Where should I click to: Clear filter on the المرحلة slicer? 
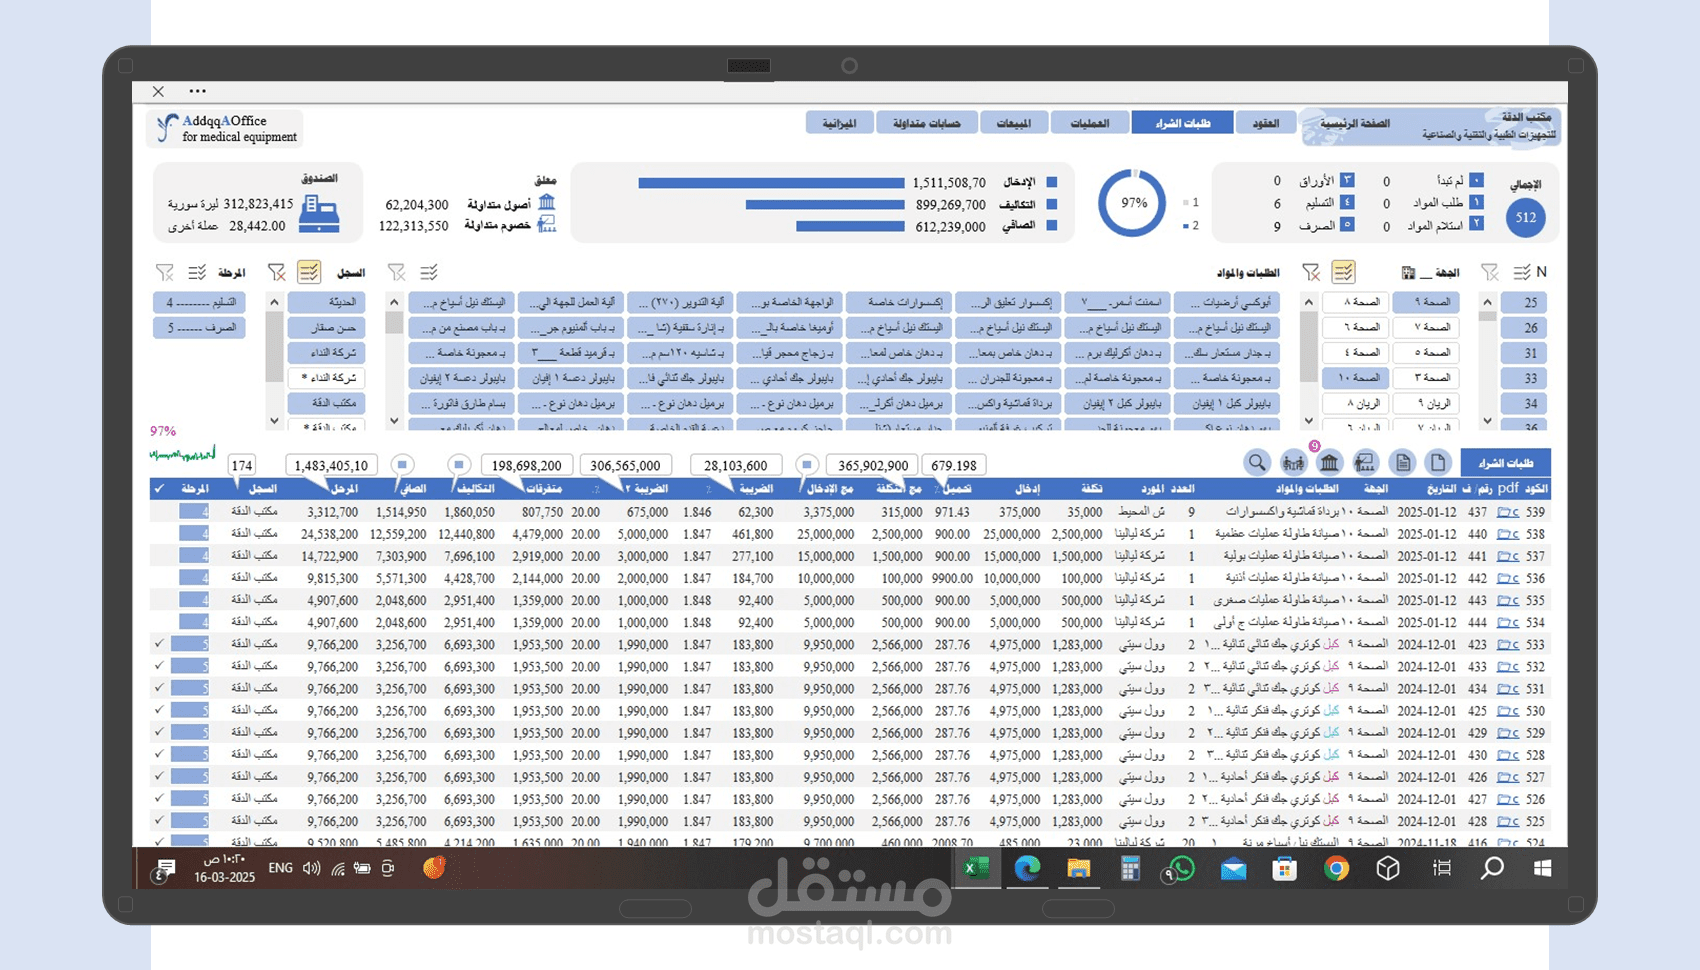[165, 272]
